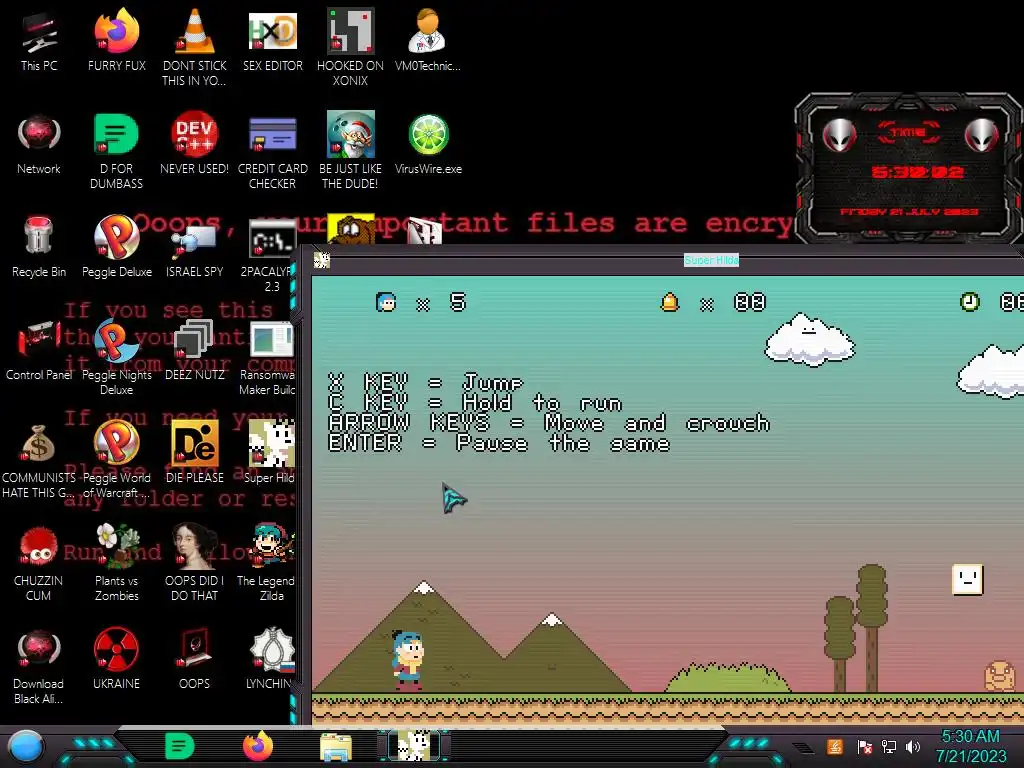Image resolution: width=1024 pixels, height=768 pixels.
Task: Open the 2PACALYPSE 2.3 console shortcut
Action: click(x=270, y=255)
